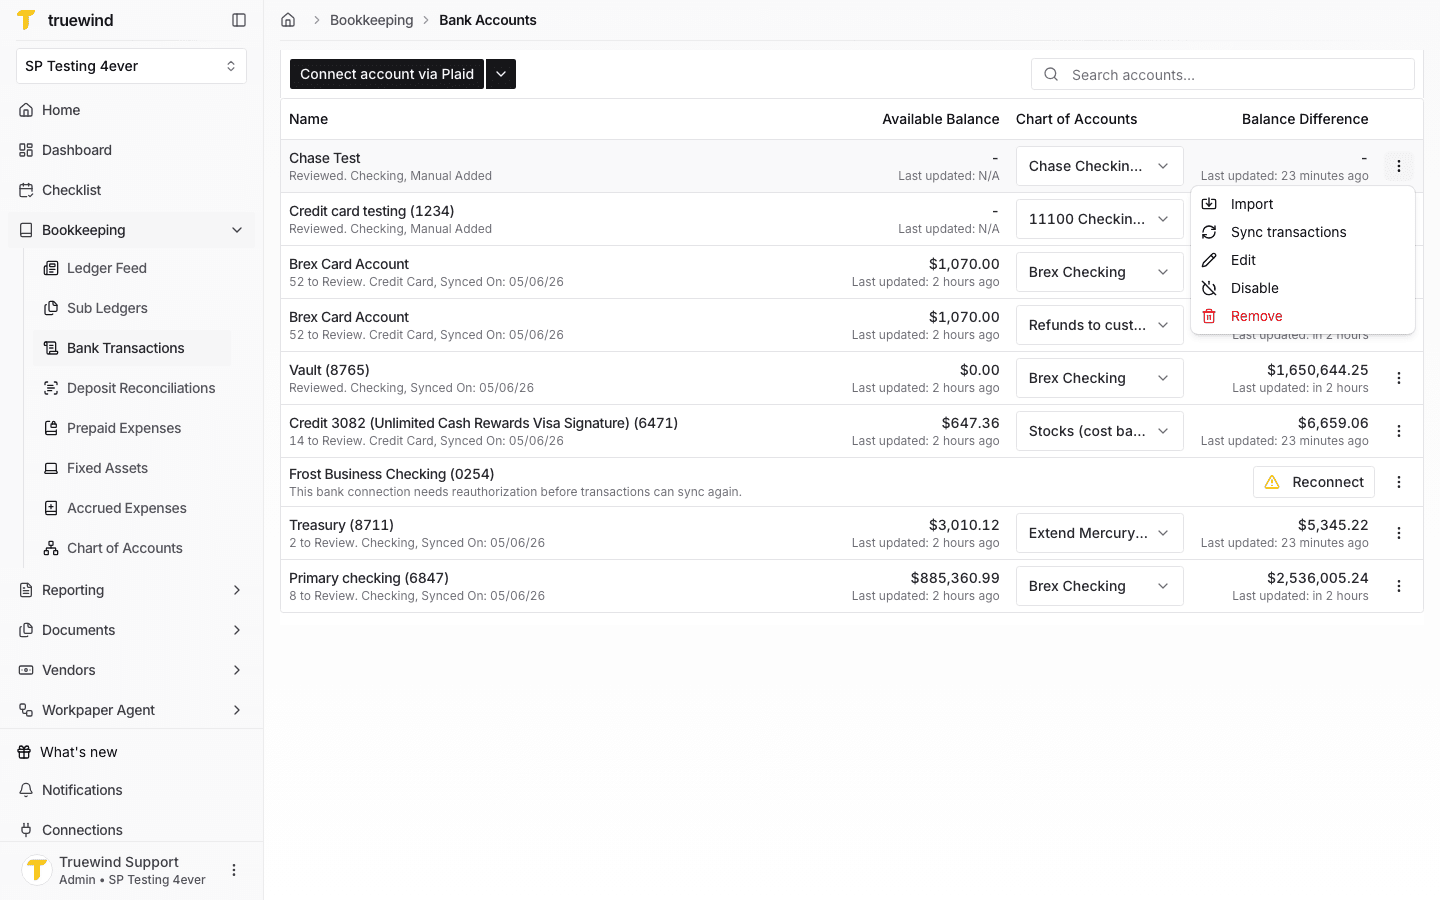Open user options next to Truewind Support
This screenshot has width=1440, height=900.
point(234,870)
